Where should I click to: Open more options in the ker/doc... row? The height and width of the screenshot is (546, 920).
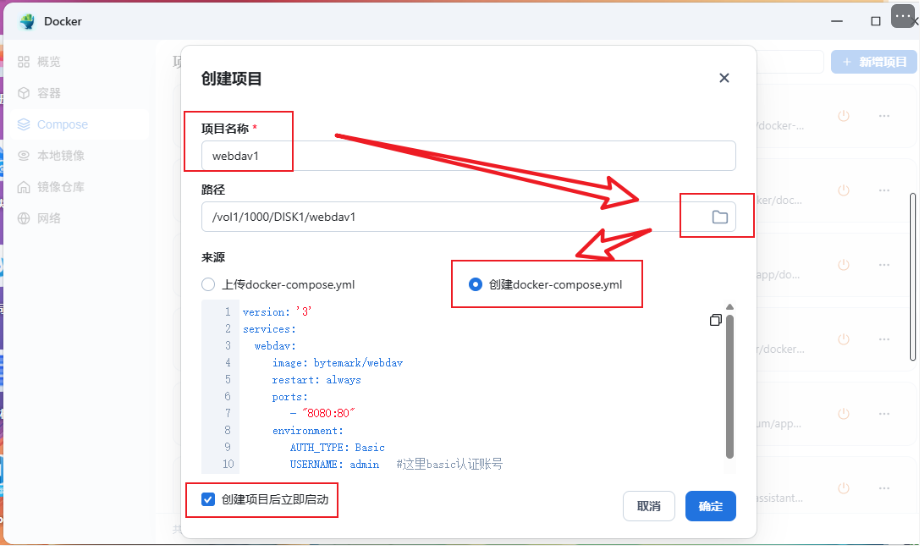884,190
